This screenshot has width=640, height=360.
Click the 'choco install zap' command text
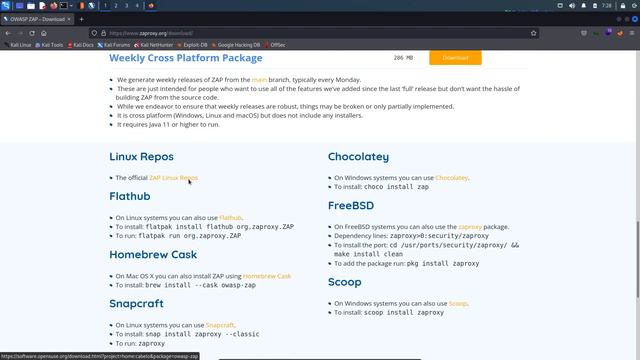396,187
